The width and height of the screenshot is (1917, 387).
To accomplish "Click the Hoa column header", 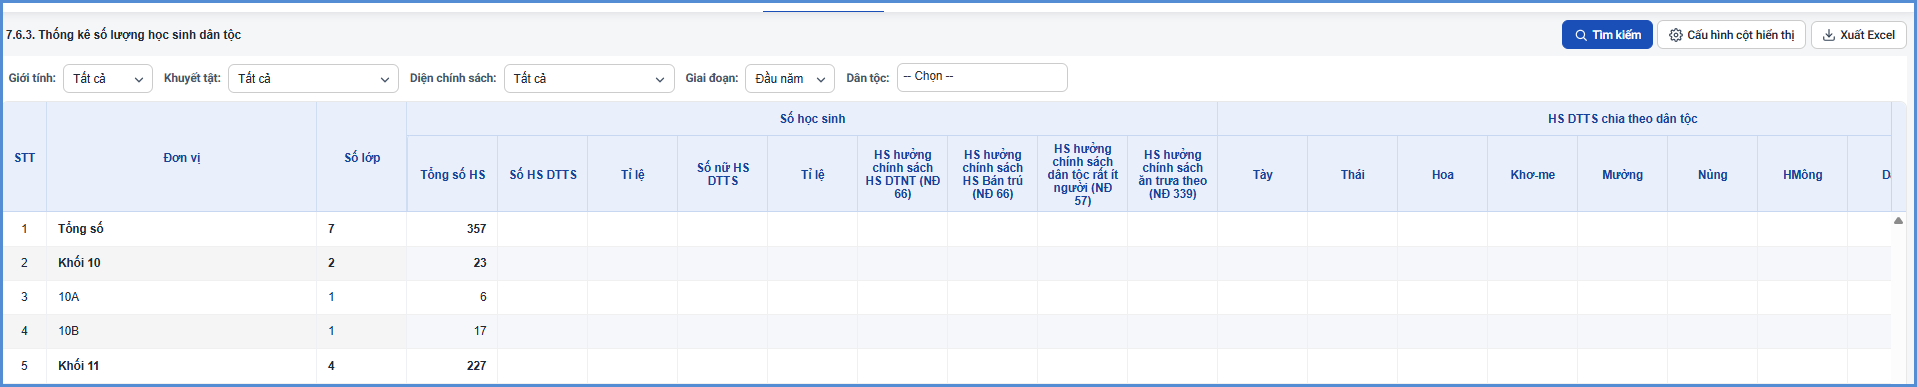I will coord(1443,174).
